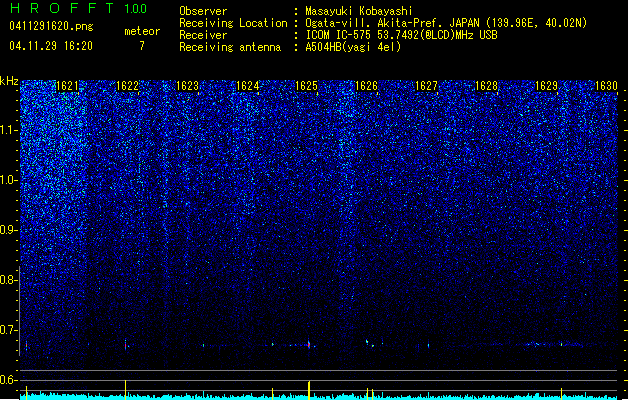The image size is (629, 400).
Task: Select the HROFFT program title text
Action: (62, 8)
